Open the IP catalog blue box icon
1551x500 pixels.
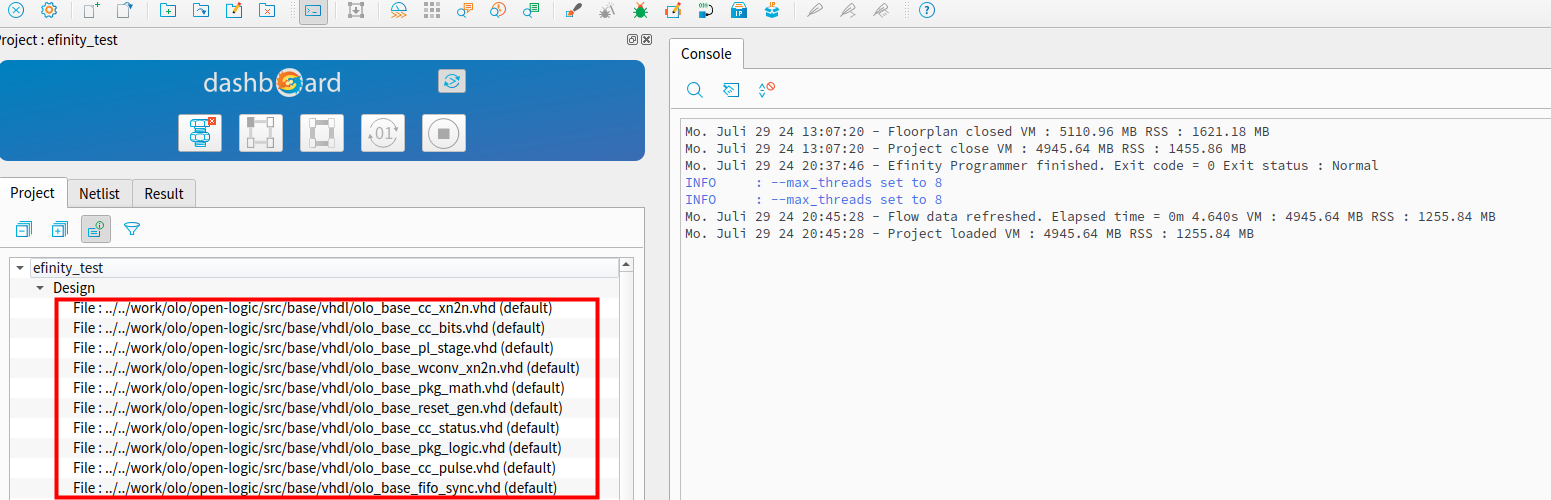pos(739,11)
